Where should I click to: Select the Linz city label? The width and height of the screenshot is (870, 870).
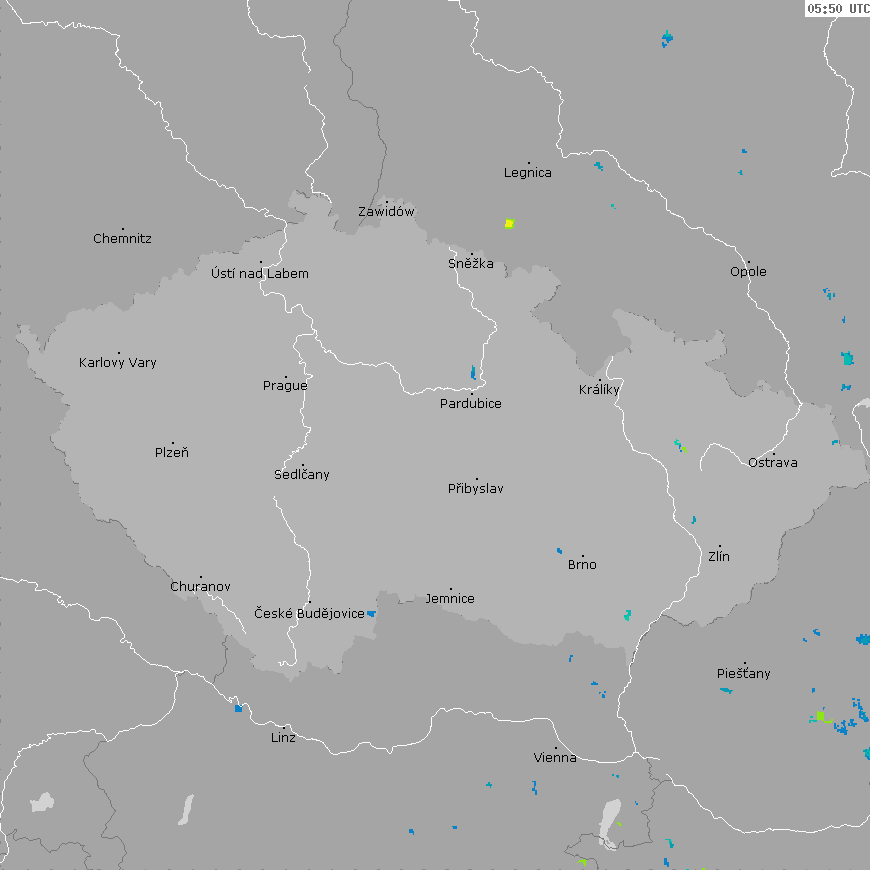[x=283, y=737]
